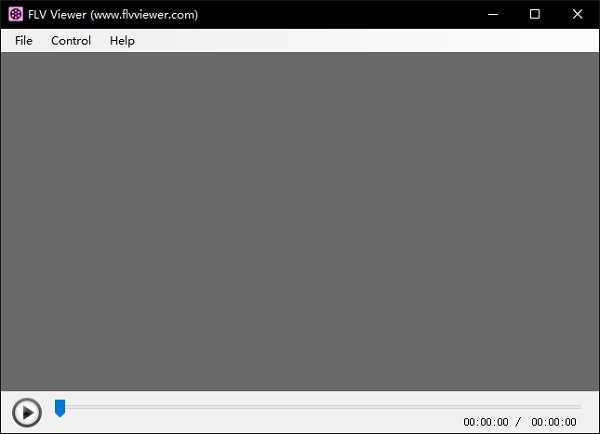Click the slash separator between the time readouts
The height and width of the screenshot is (434, 600).
tap(518, 422)
